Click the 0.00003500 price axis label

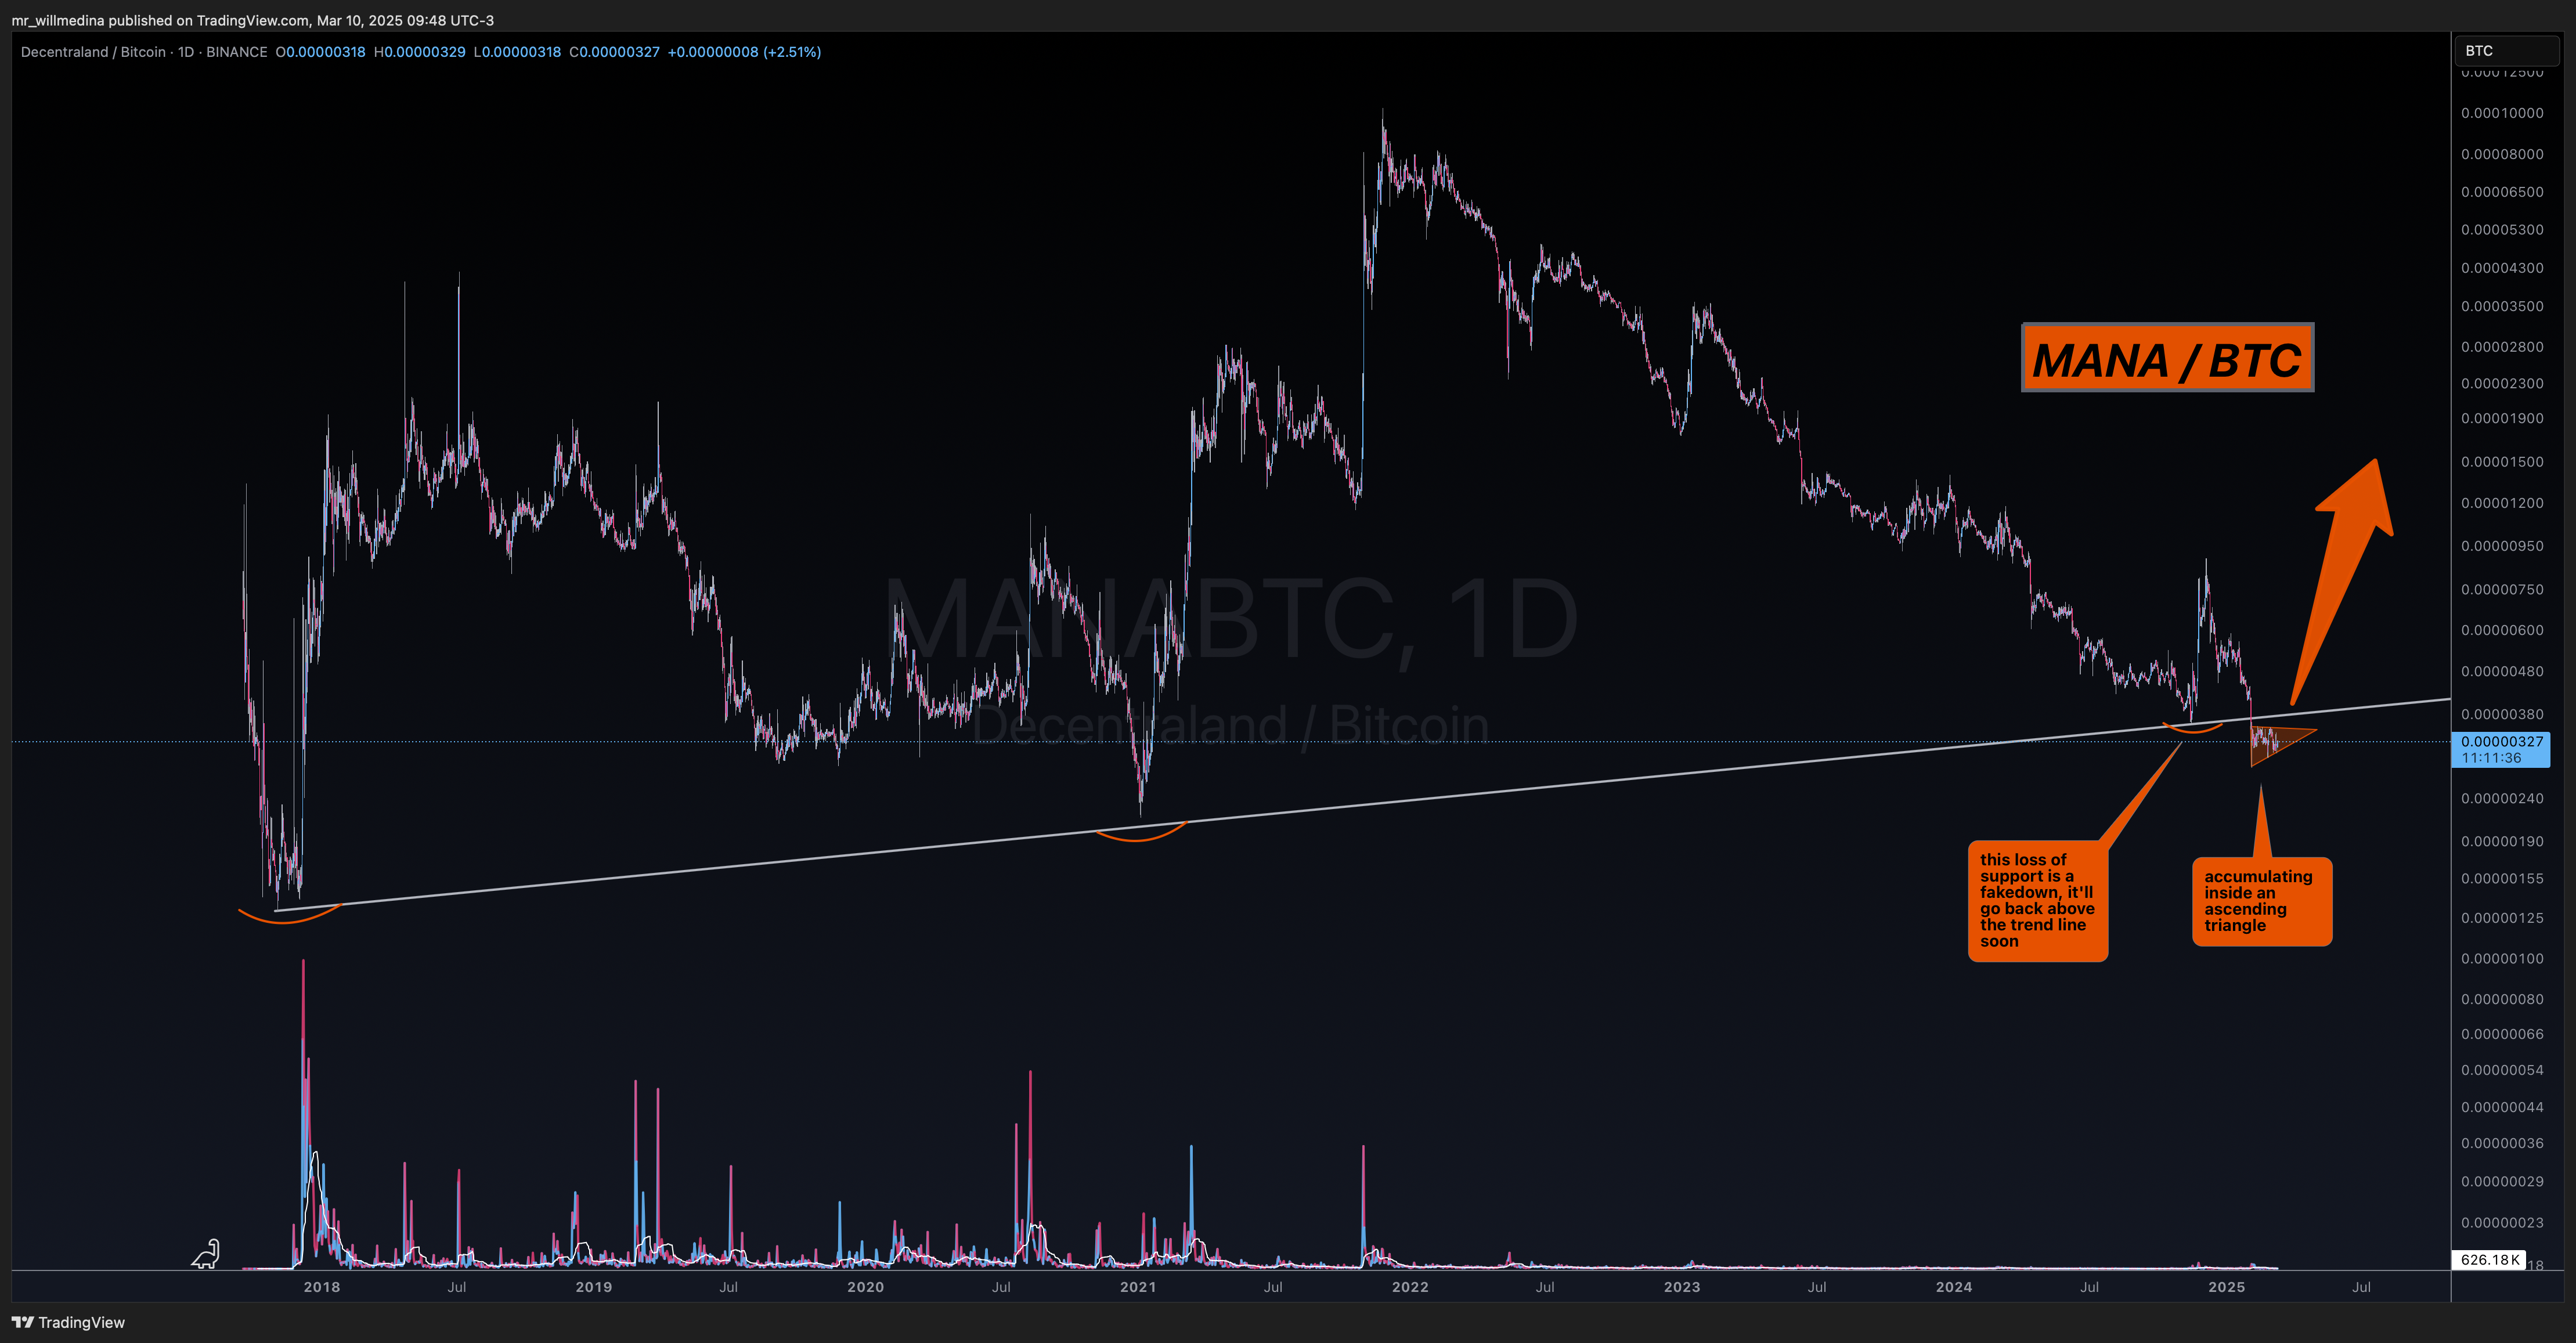click(2502, 306)
